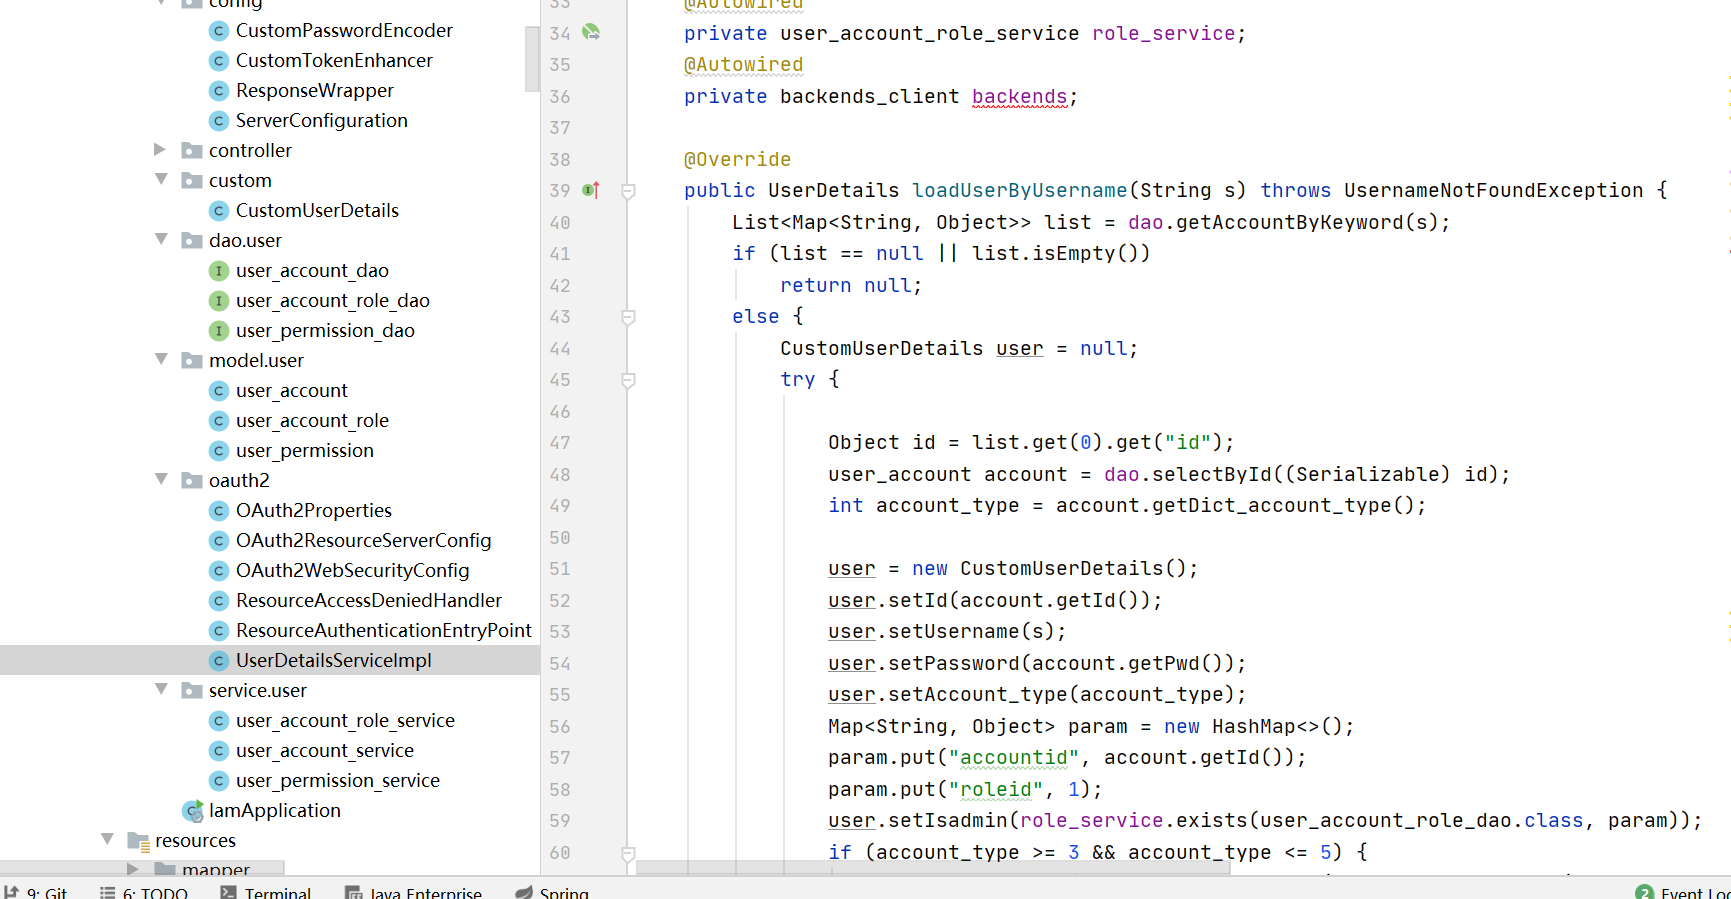Click the backends field with error underline
This screenshot has height=899, width=1731.
1019,97
